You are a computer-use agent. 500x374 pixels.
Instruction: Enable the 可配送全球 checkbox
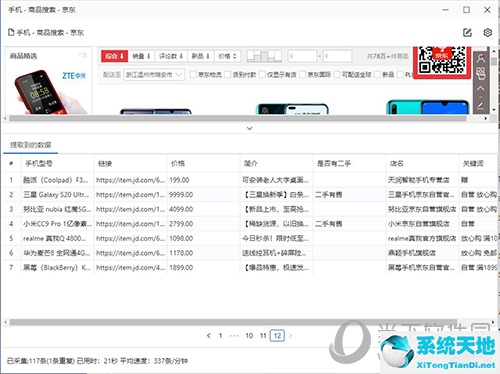pyautogui.click(x=337, y=74)
